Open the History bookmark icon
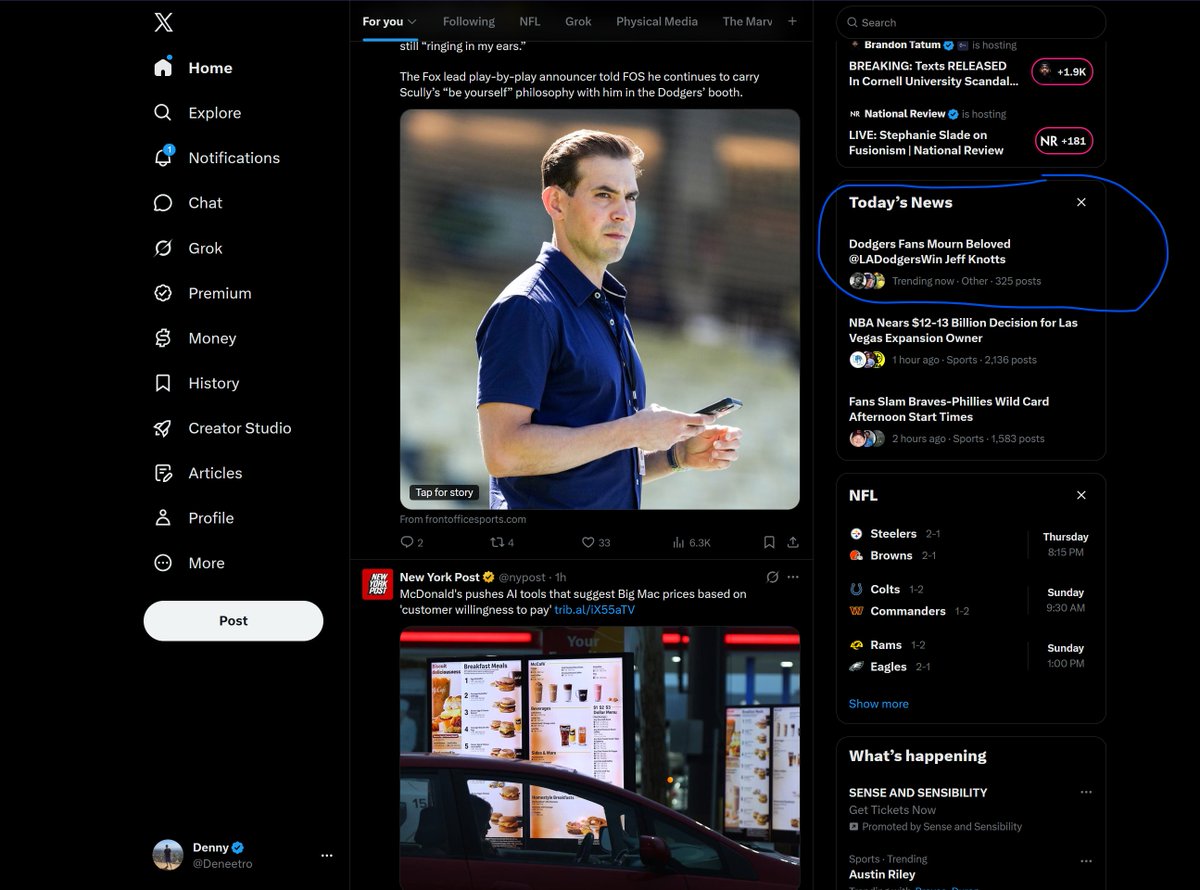 pyautogui.click(x=163, y=383)
